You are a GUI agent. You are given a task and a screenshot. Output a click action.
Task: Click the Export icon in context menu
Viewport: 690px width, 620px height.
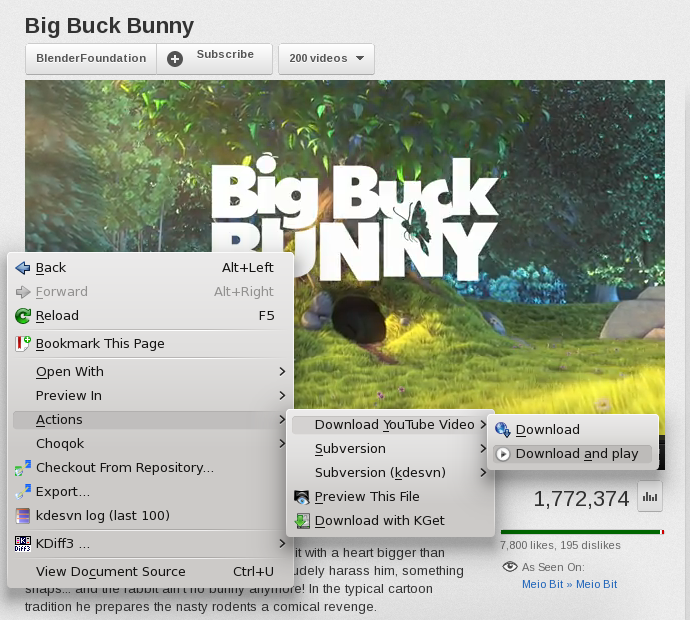(22, 492)
